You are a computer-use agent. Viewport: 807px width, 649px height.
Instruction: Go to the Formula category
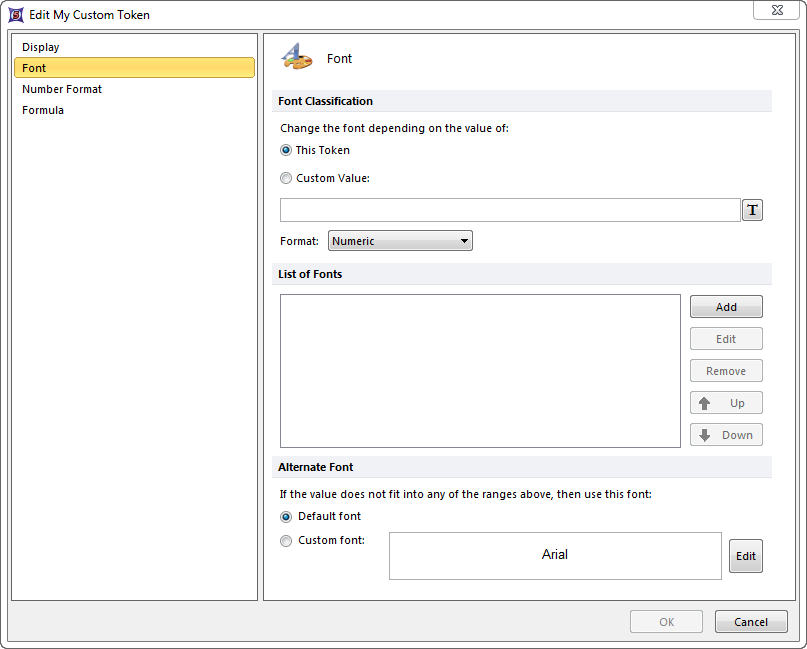point(43,110)
